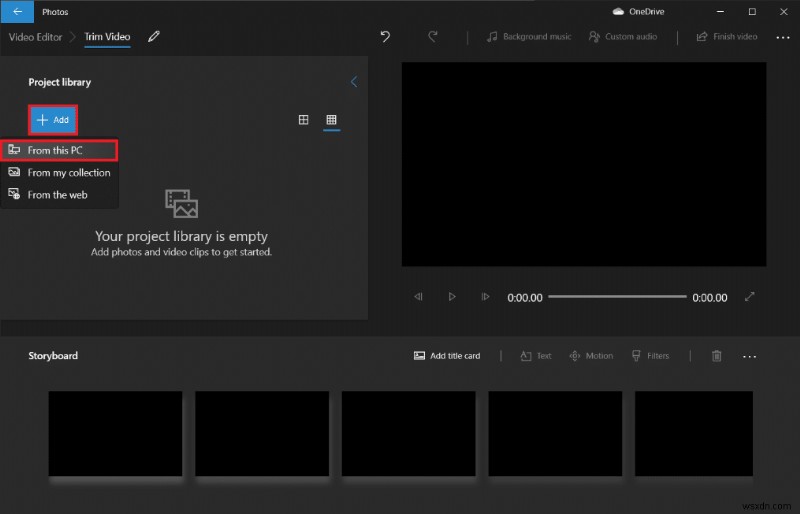This screenshot has height=514, width=800.
Task: Choose From my collection option
Action: 59,172
